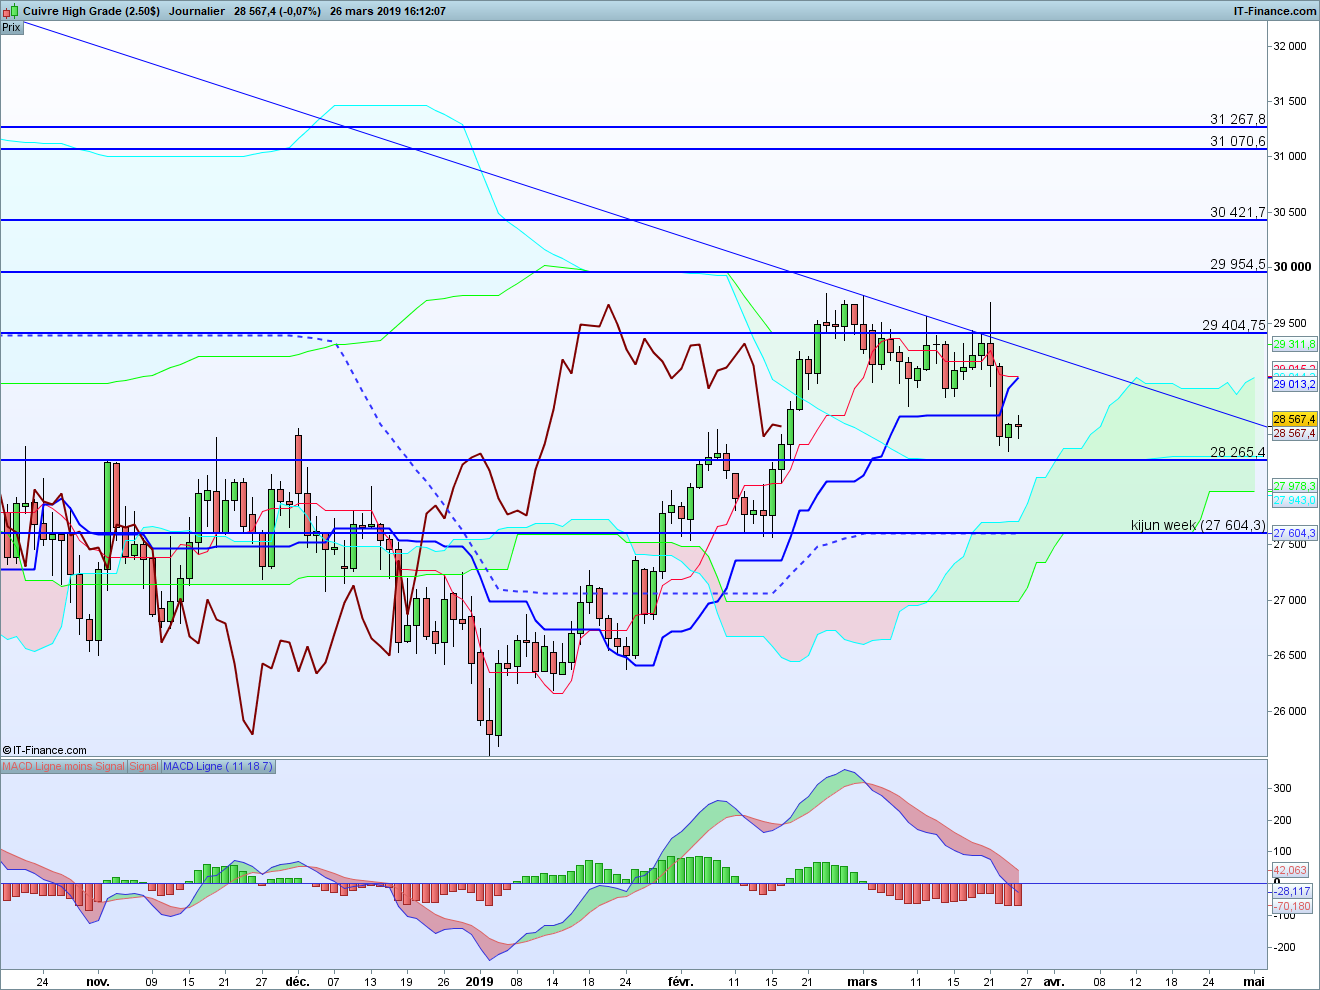The image size is (1320, 990).
Task: Click the -28,117 MACD value tag
Action: (x=1291, y=891)
